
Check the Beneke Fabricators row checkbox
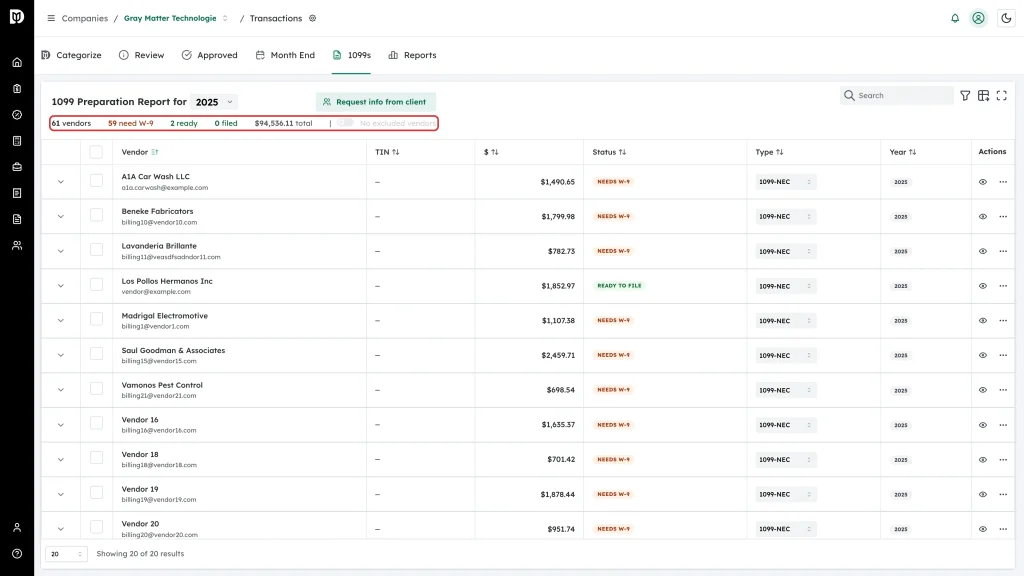tap(96, 215)
